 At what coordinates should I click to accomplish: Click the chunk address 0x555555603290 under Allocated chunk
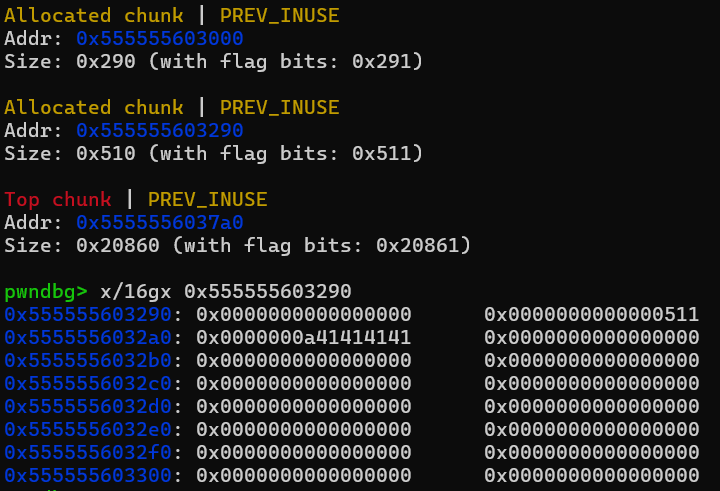tap(160, 130)
